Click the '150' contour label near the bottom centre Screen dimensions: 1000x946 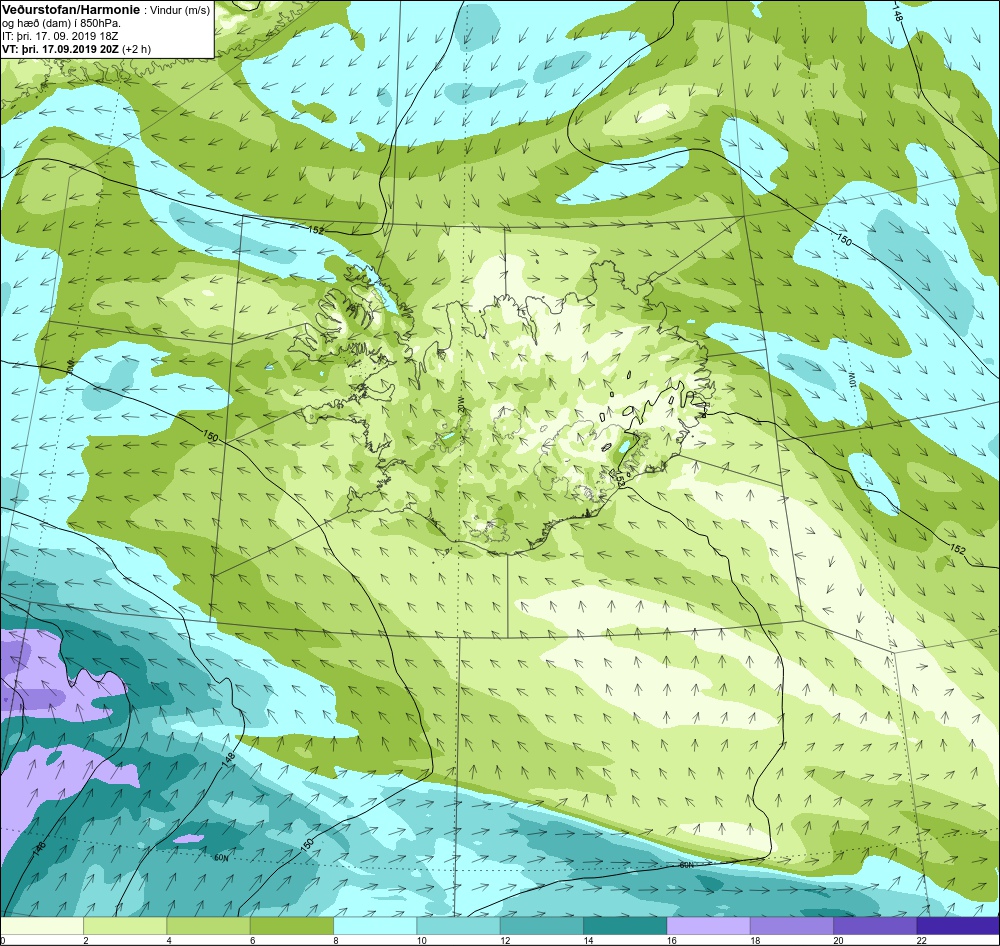307,845
